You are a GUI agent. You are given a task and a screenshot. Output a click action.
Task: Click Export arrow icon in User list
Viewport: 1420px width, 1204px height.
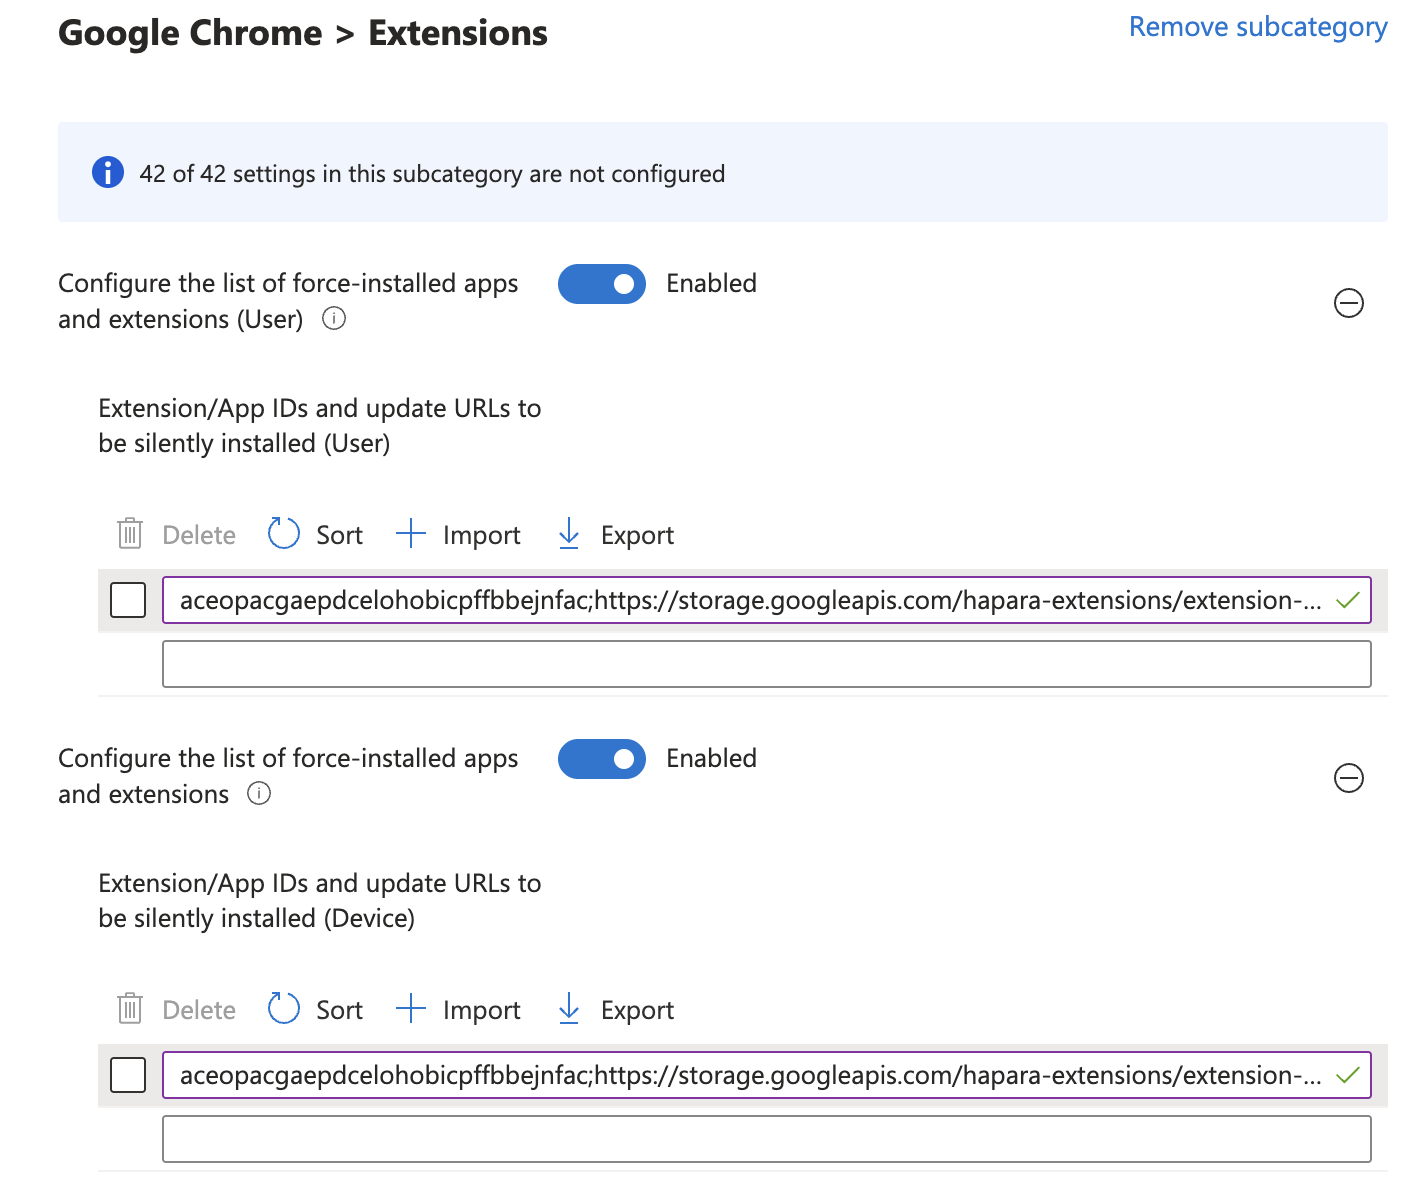(x=569, y=534)
